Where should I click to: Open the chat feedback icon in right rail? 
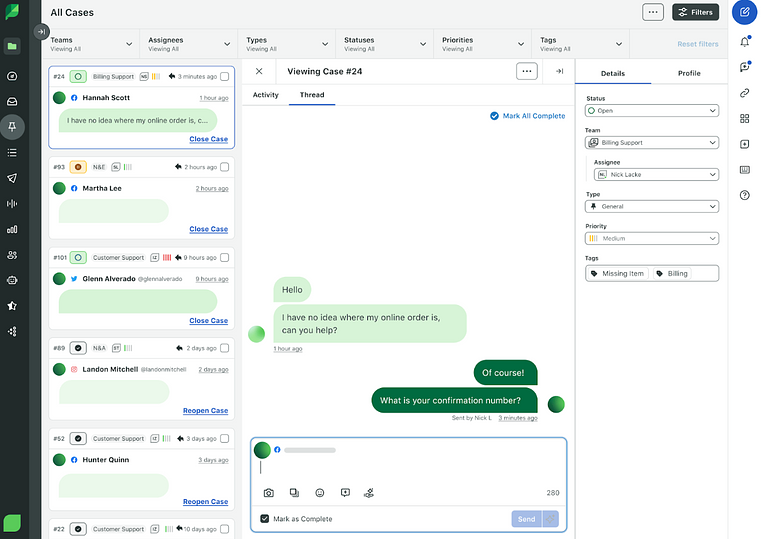tap(744, 67)
